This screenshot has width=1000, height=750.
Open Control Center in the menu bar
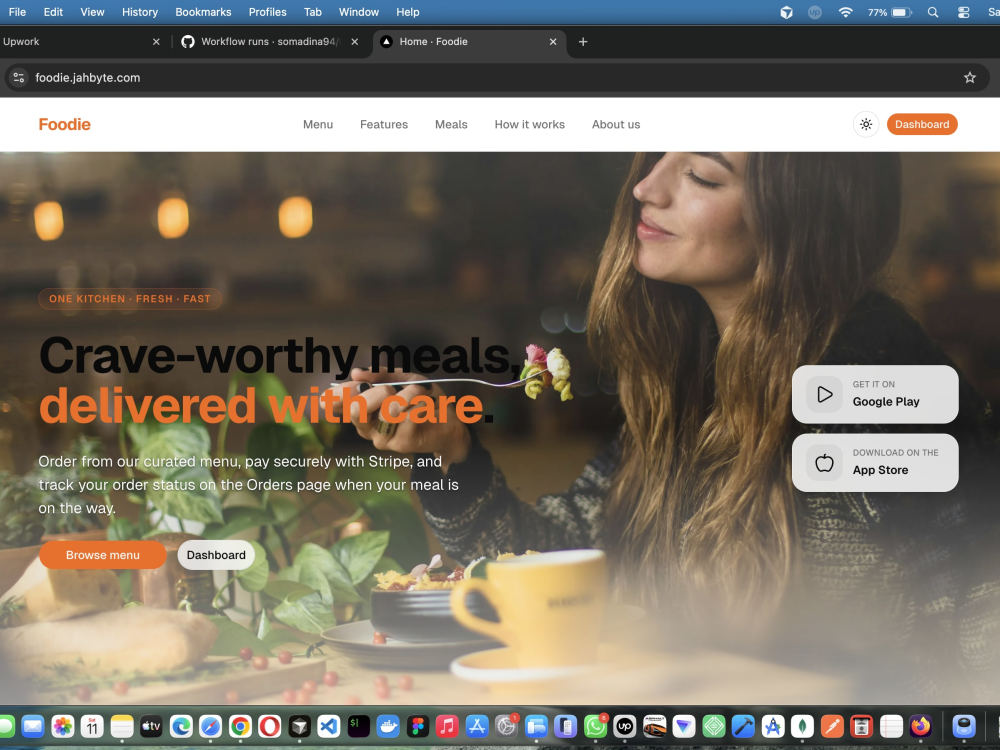[964, 12]
